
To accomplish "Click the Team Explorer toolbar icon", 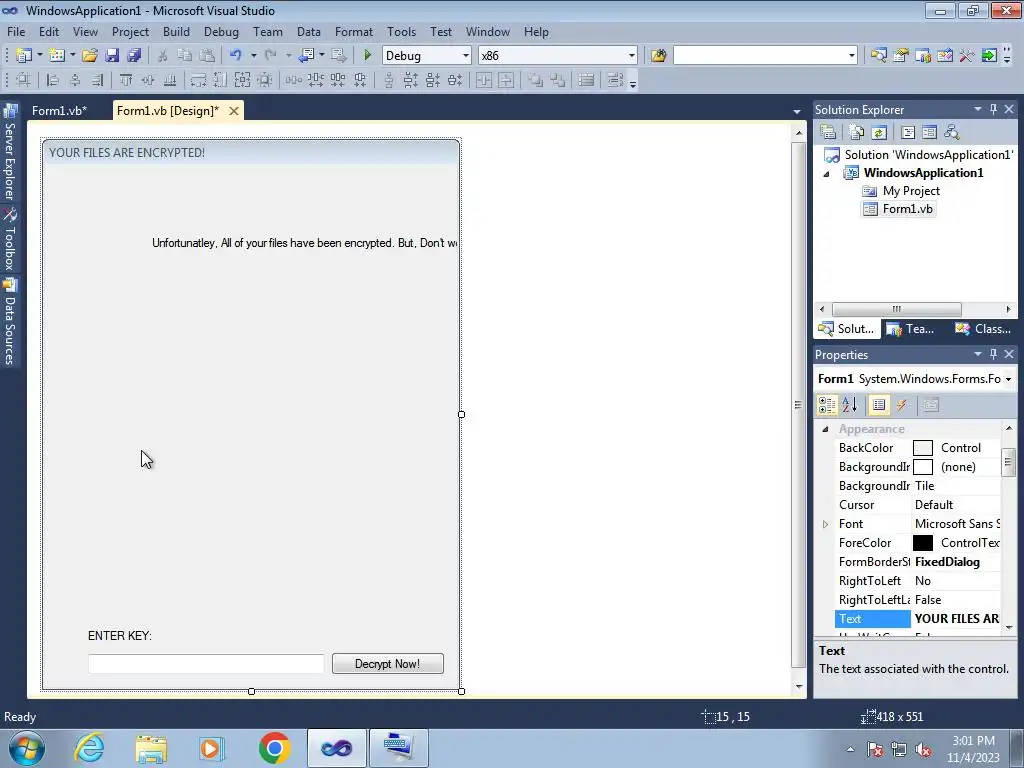I will point(923,56).
